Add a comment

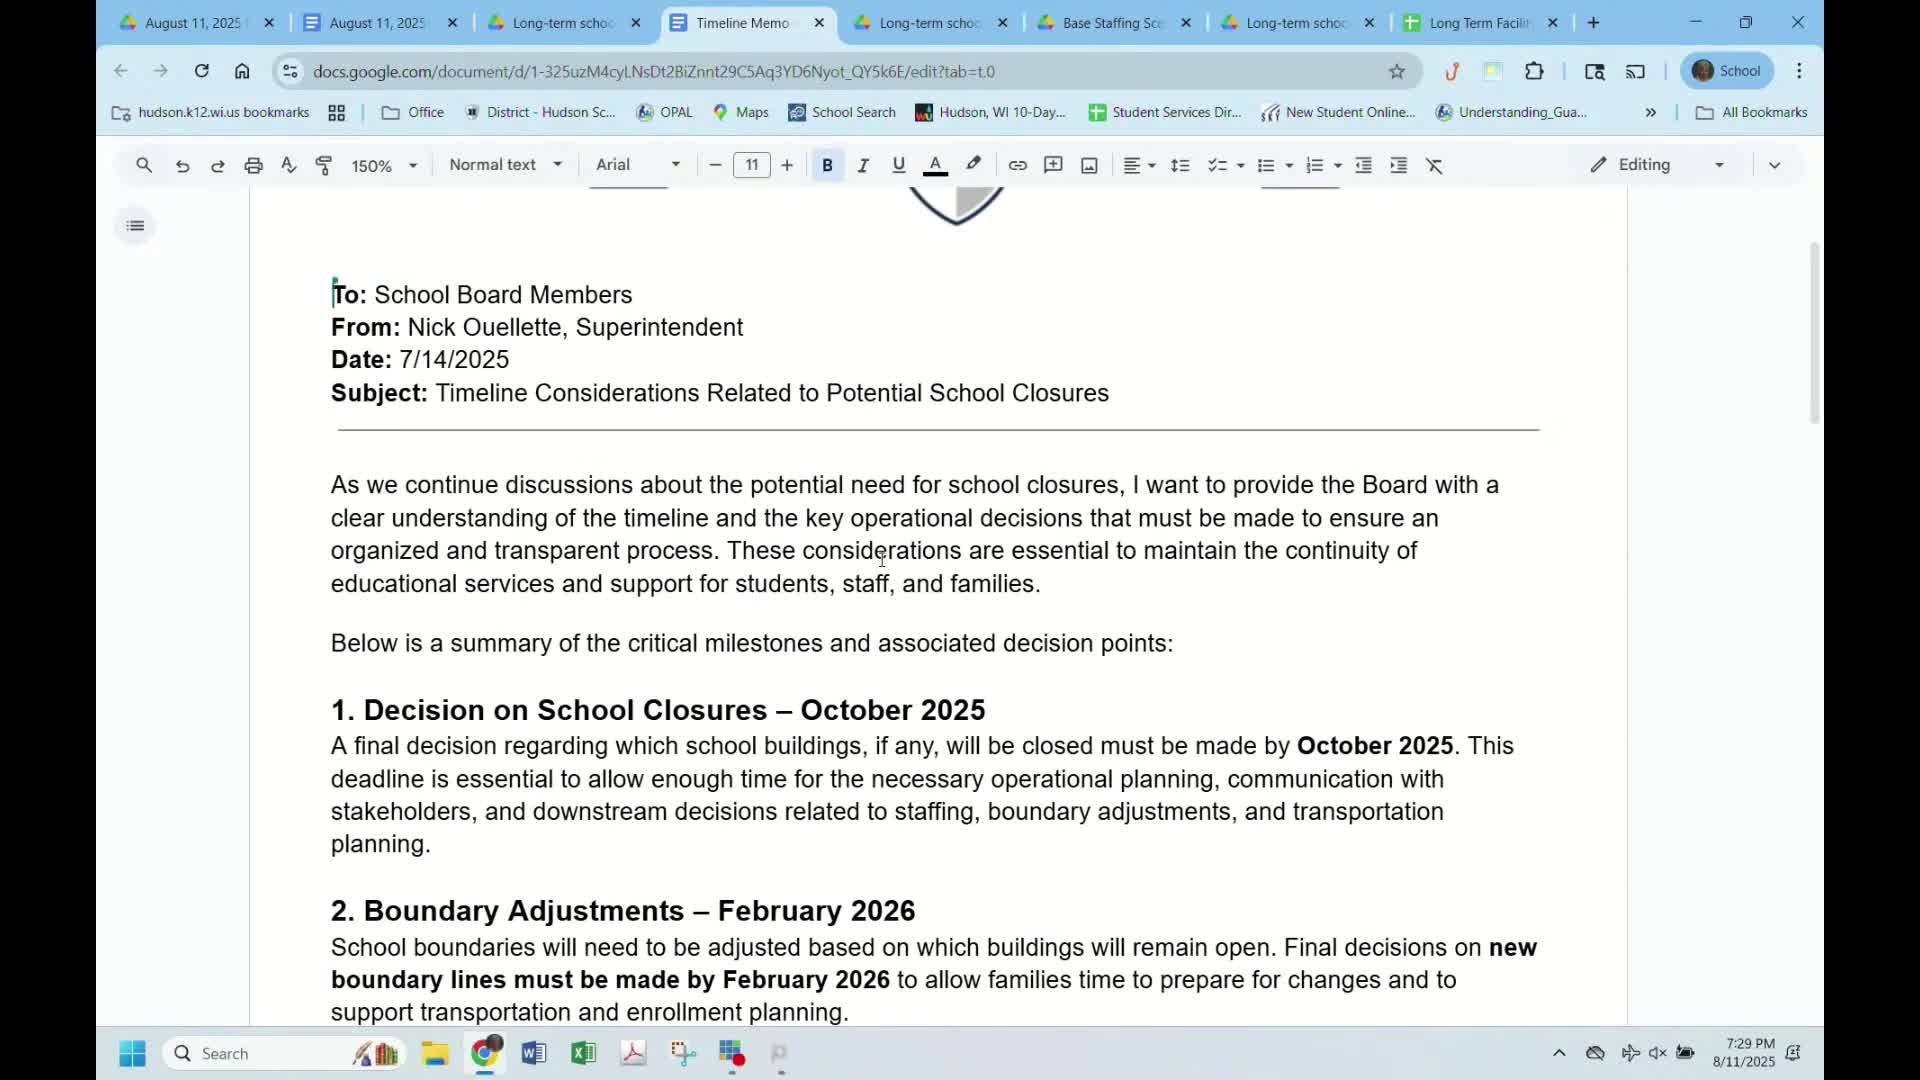(1052, 165)
